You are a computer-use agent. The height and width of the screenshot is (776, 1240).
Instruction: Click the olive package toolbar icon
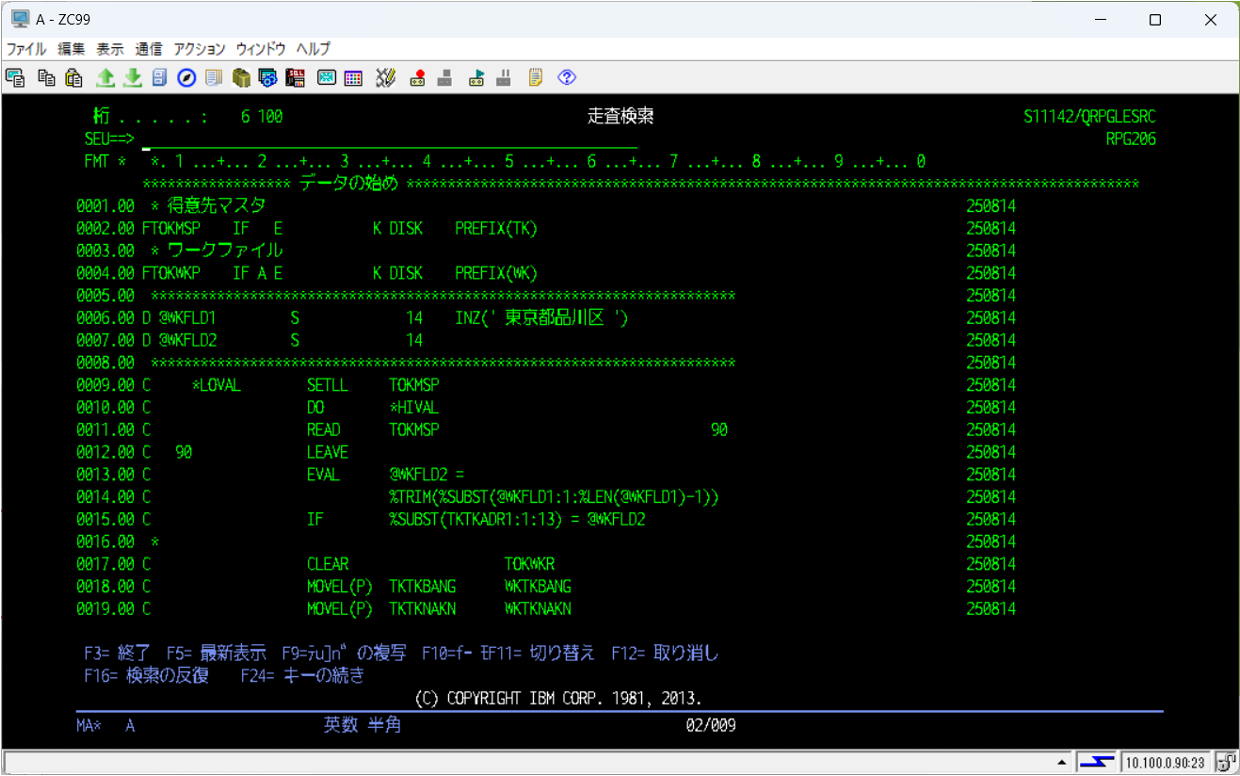pos(240,77)
